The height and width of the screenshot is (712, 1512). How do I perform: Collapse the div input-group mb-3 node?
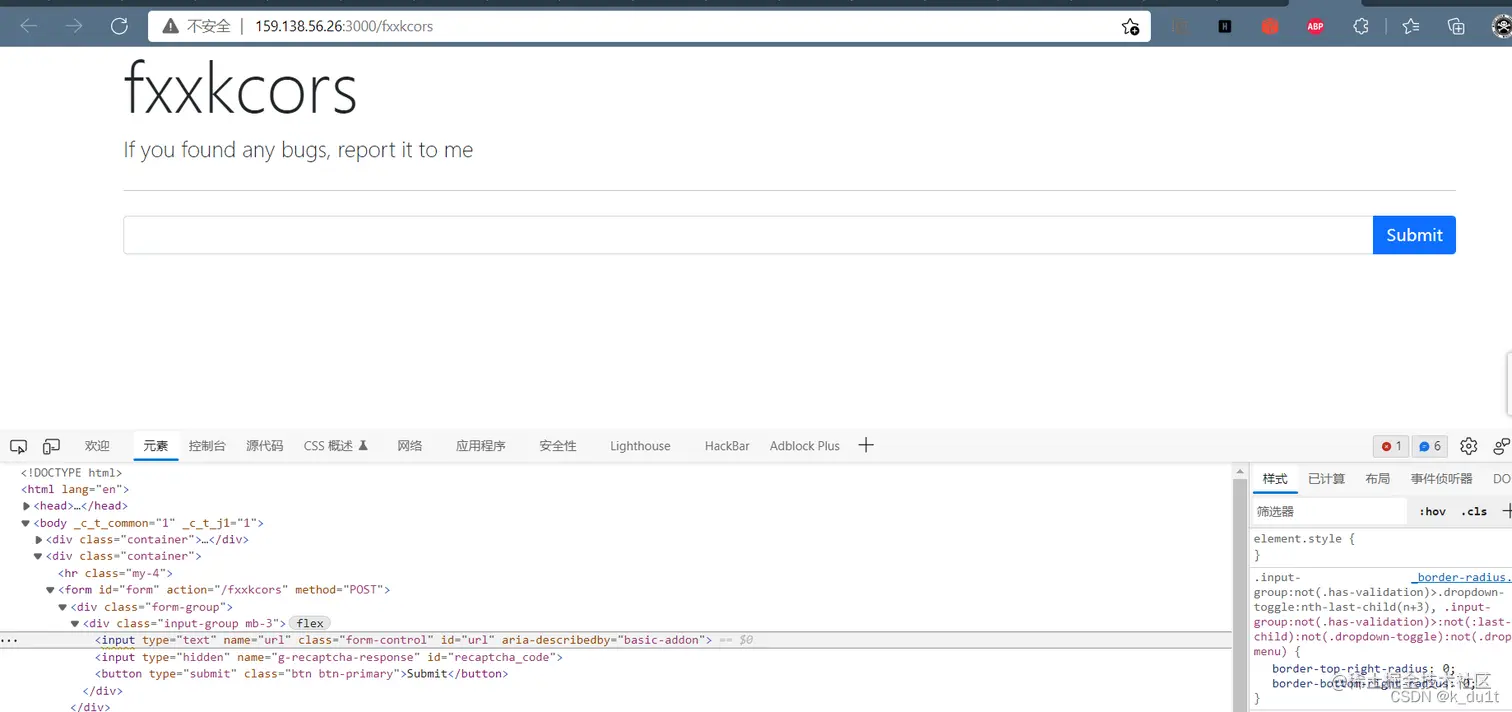click(x=74, y=624)
